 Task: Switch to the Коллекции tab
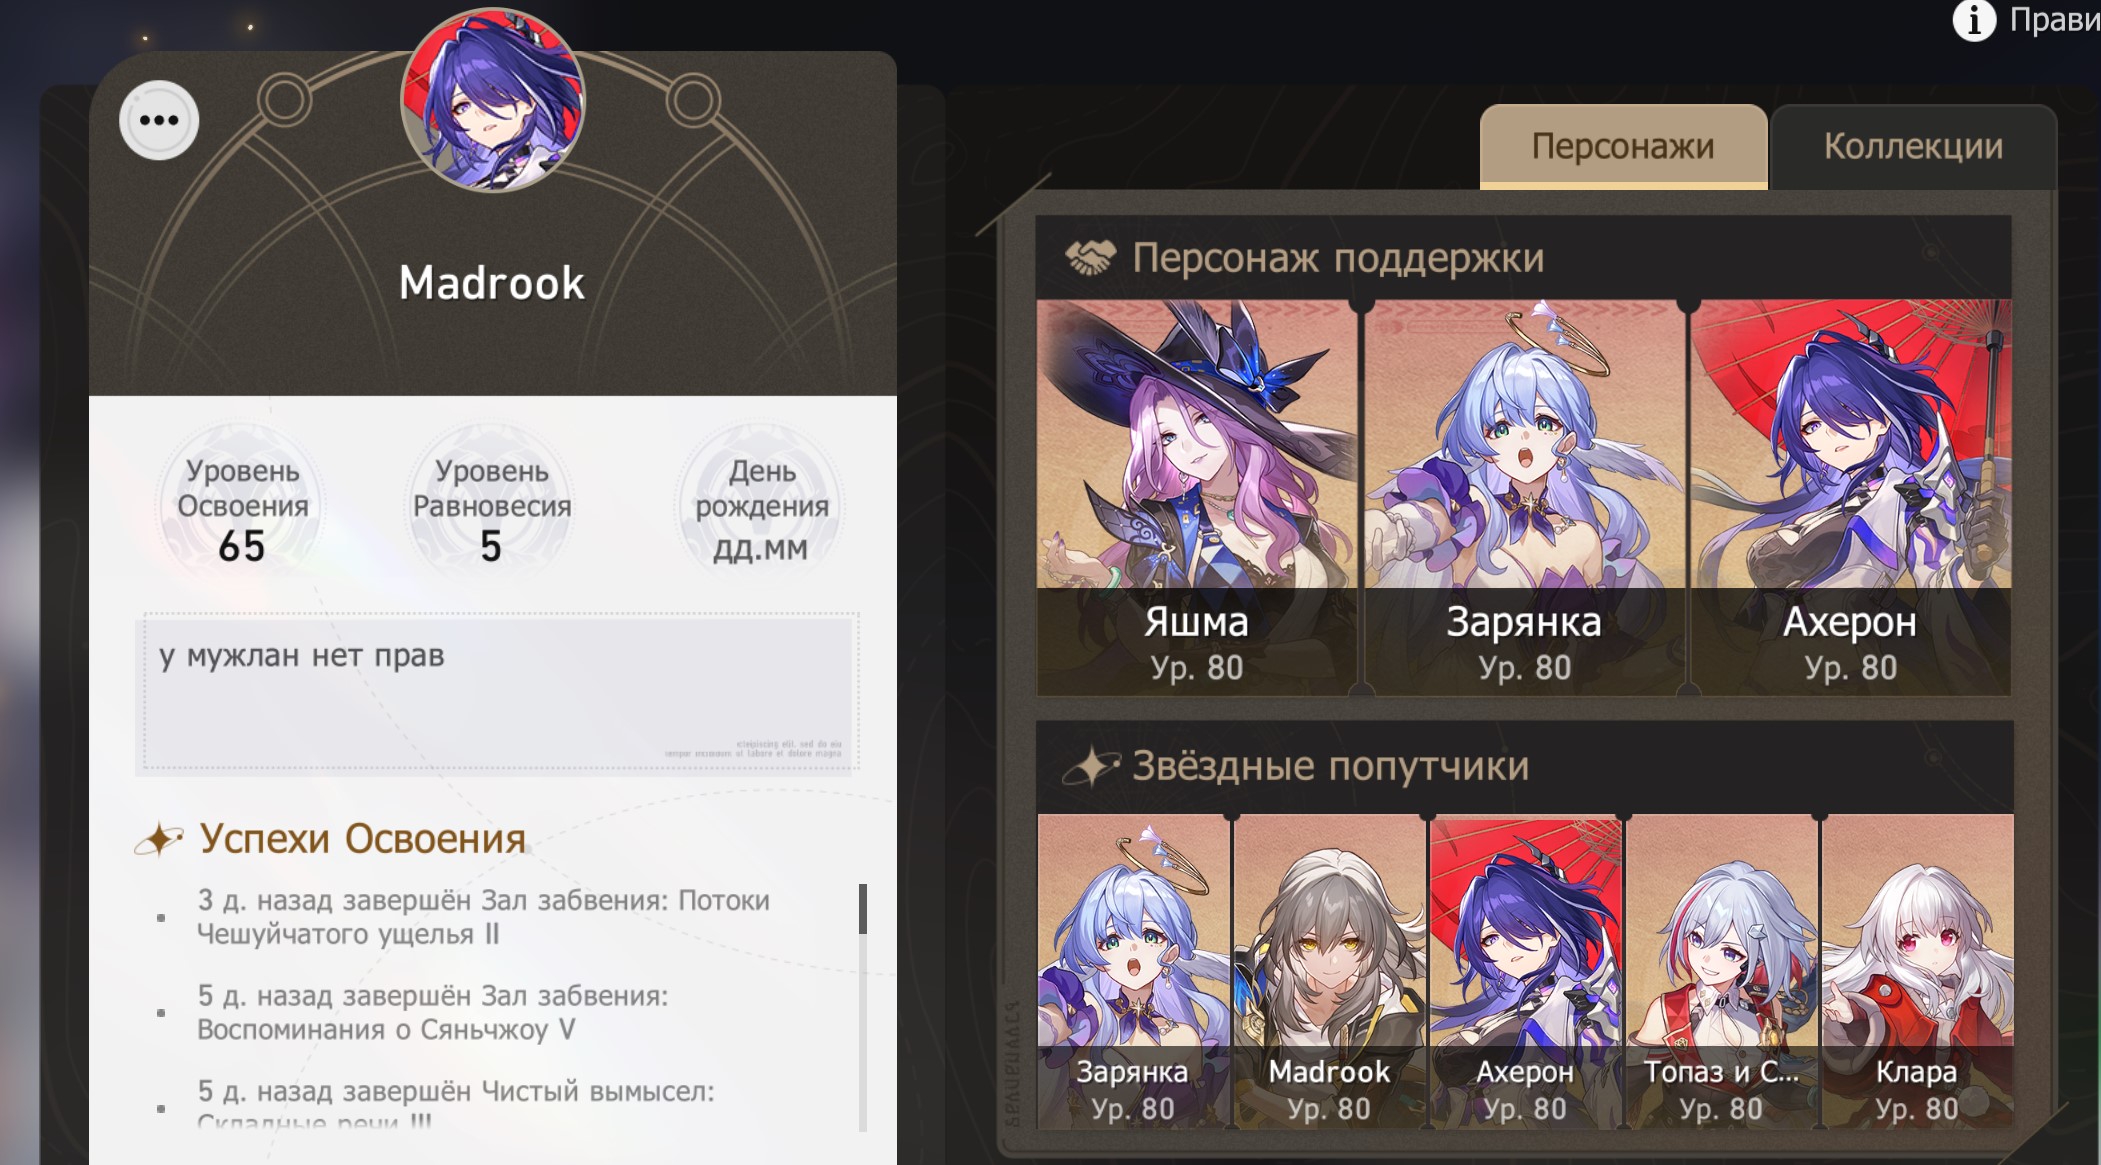coord(1913,147)
